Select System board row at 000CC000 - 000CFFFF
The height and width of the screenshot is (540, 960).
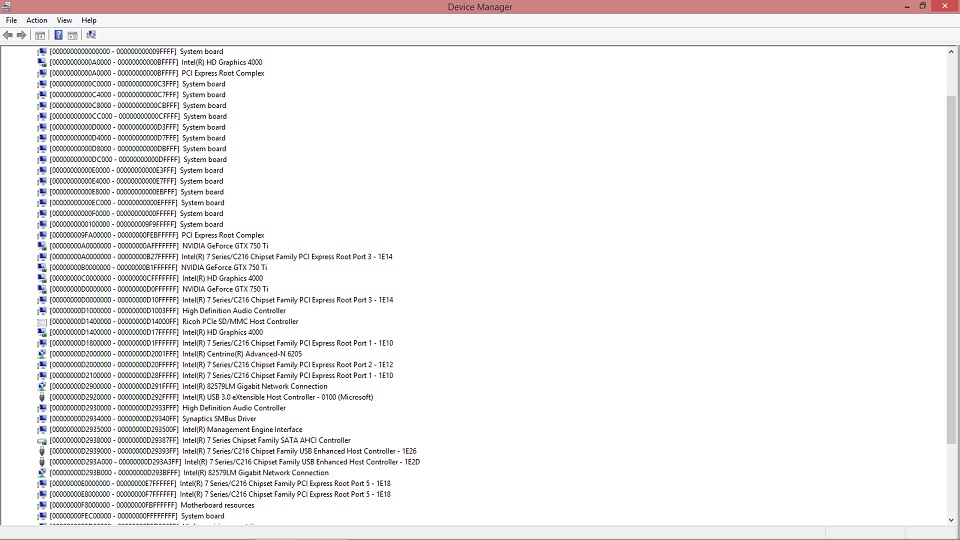click(138, 116)
